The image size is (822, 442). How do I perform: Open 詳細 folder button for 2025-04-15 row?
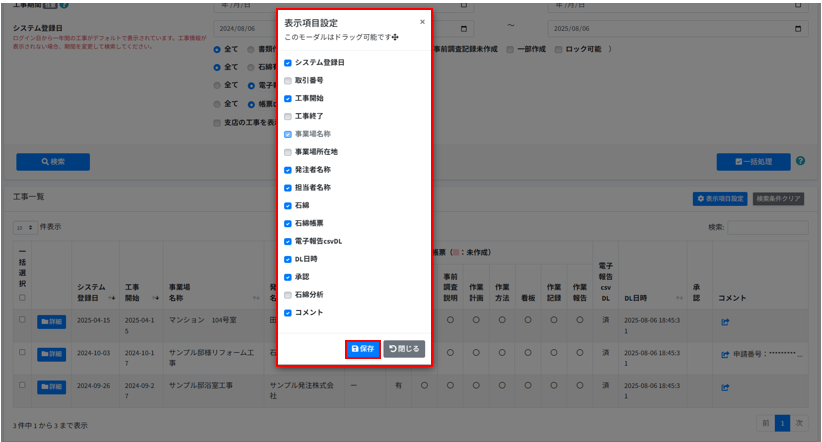click(50, 321)
